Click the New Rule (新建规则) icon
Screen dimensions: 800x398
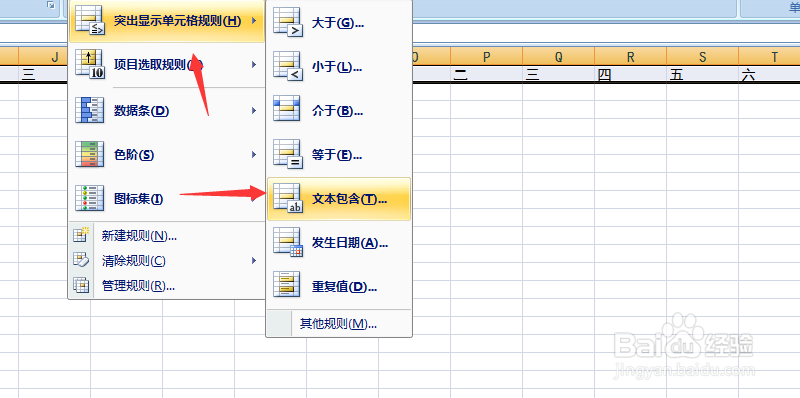pyautogui.click(x=81, y=235)
